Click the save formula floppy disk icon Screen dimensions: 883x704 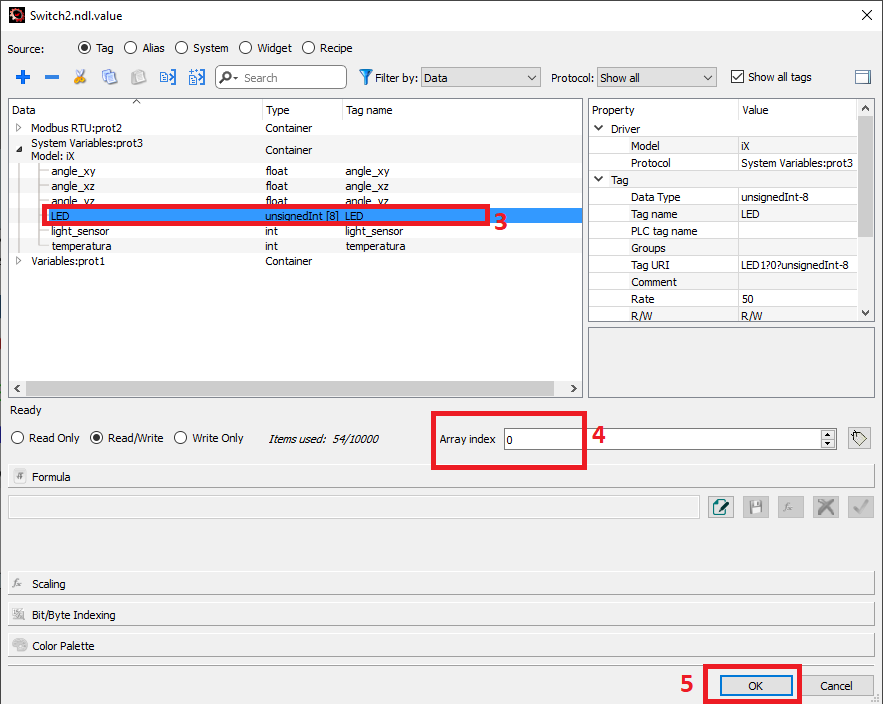pos(756,507)
